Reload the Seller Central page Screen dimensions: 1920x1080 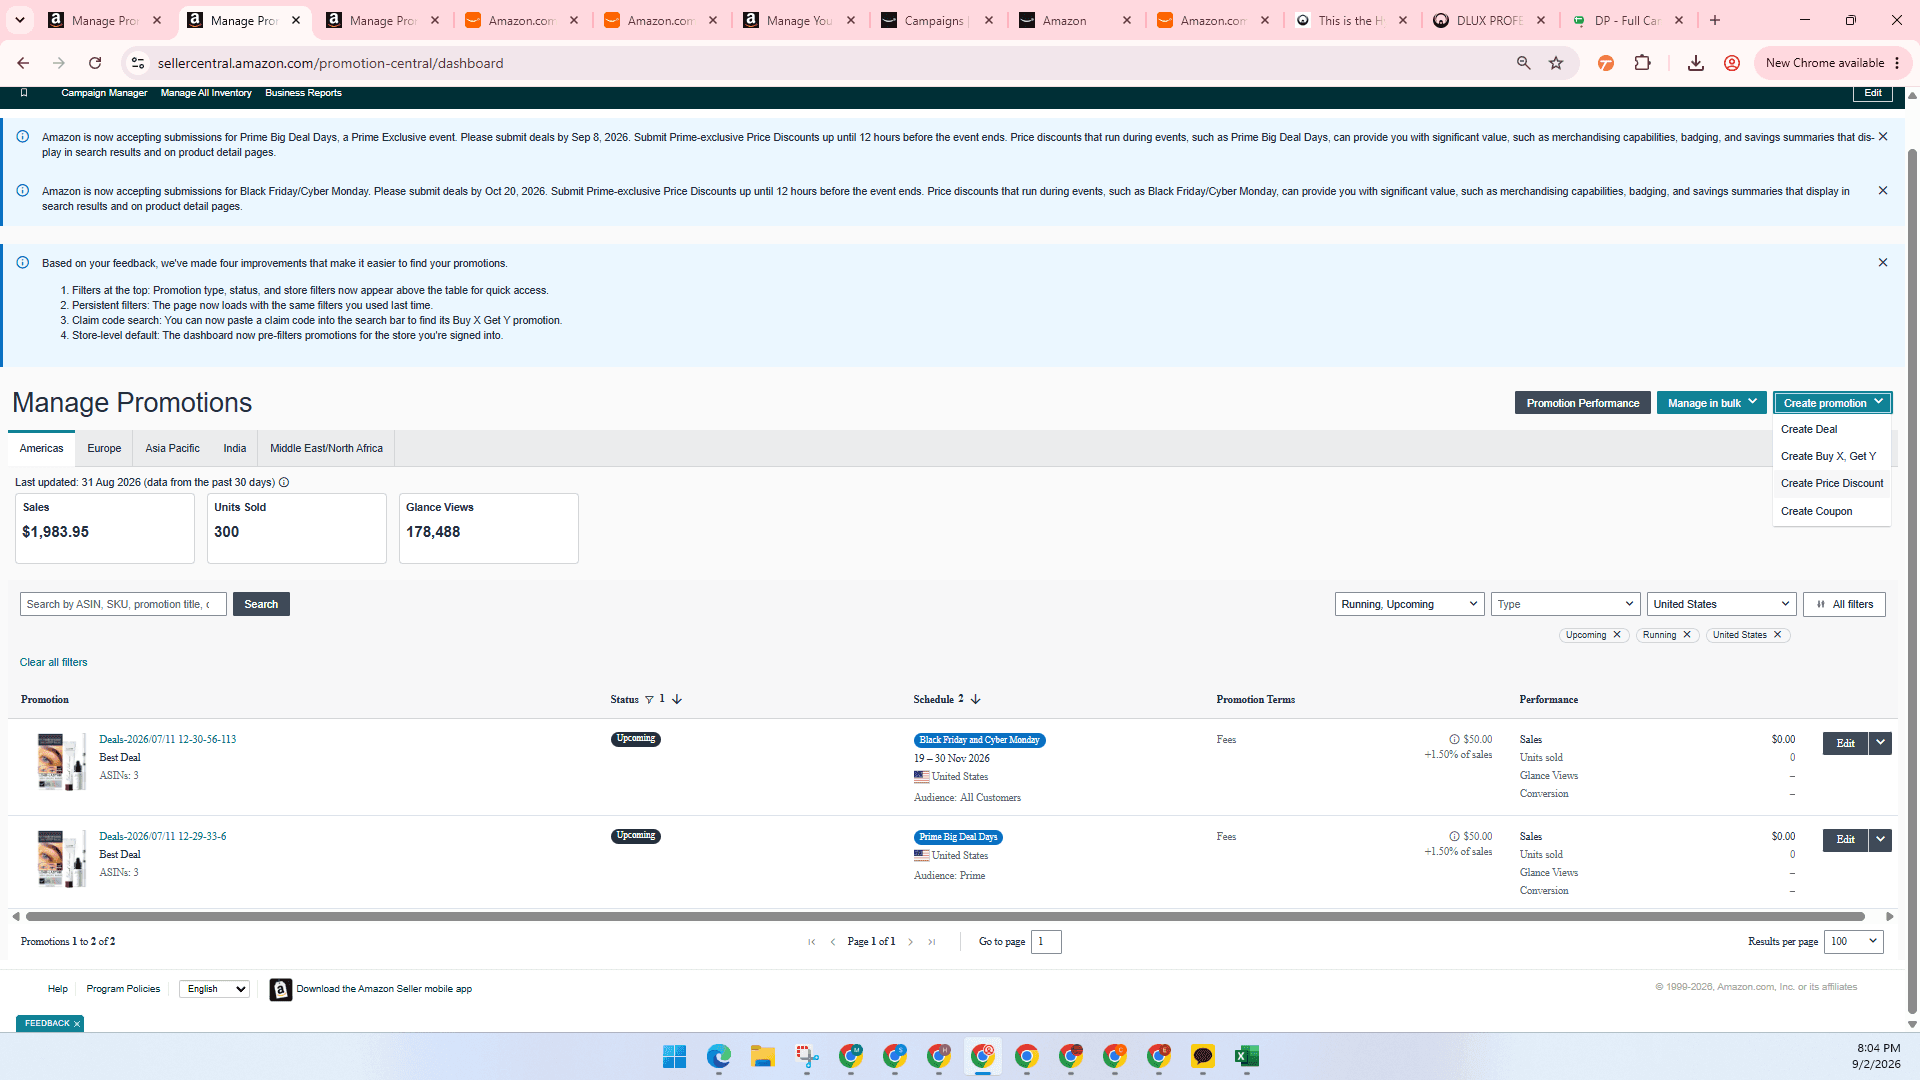(x=95, y=63)
